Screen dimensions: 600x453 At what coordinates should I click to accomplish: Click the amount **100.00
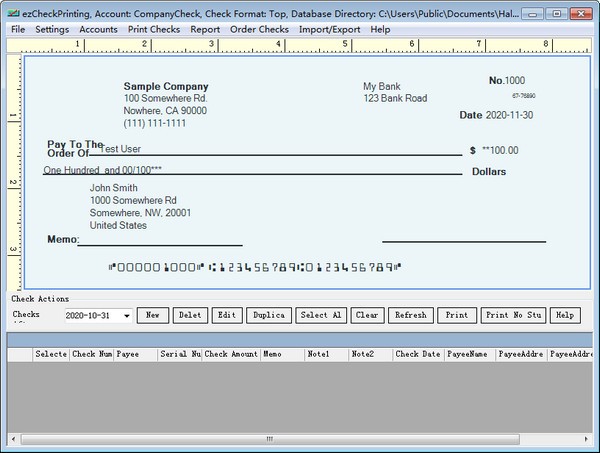coord(500,150)
